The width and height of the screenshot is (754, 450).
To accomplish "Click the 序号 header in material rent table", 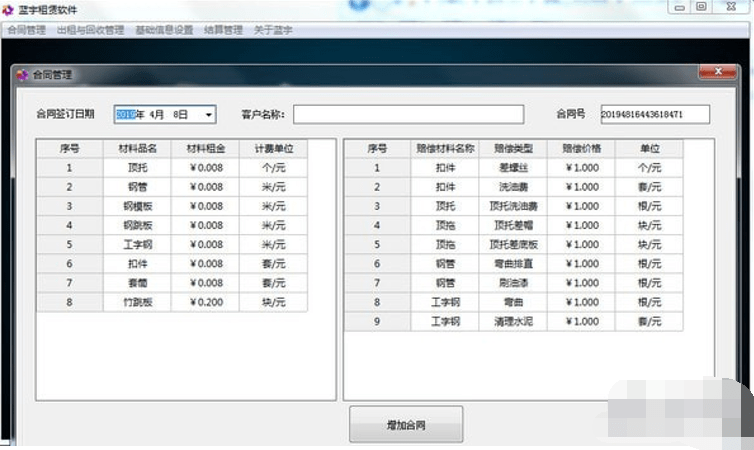I will coord(70,149).
